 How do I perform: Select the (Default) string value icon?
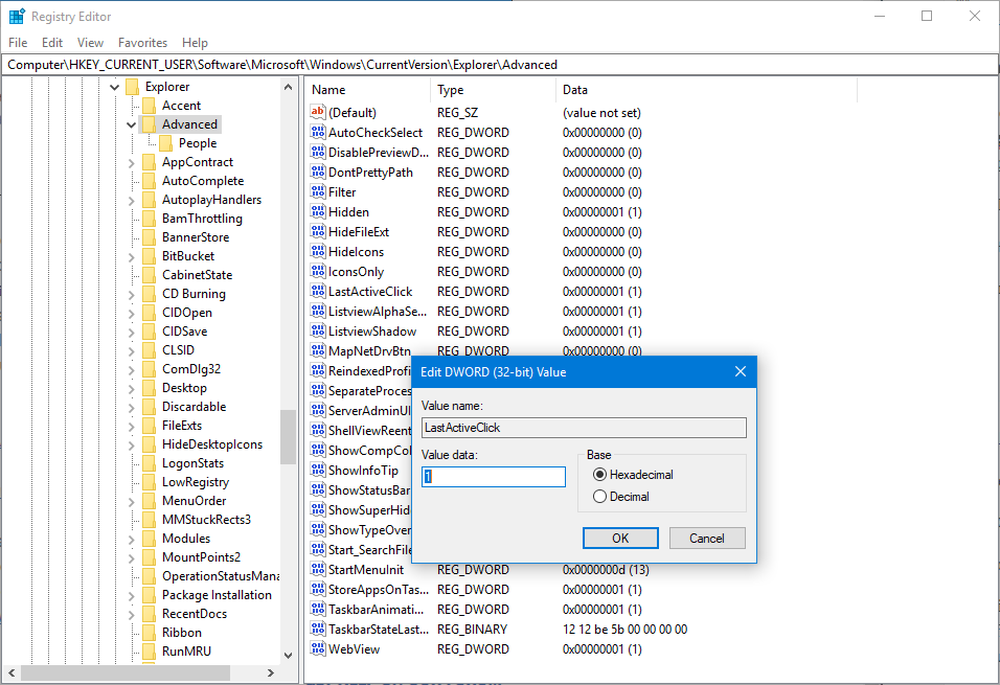(x=318, y=112)
